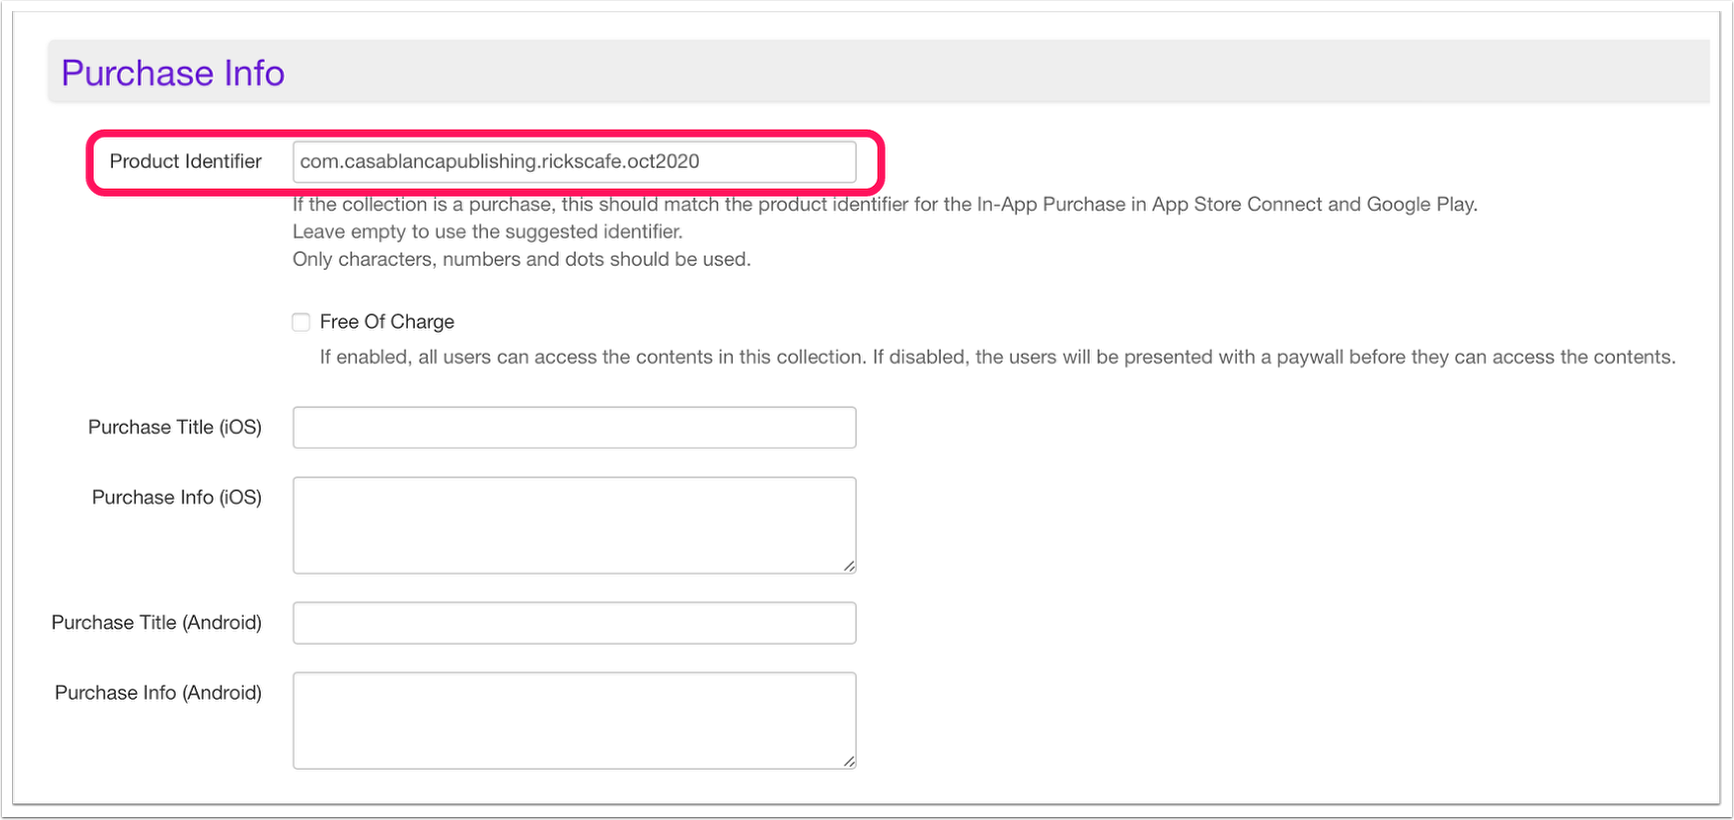The image size is (1734, 820).
Task: Click the Product Identifier text field
Action: pos(574,162)
